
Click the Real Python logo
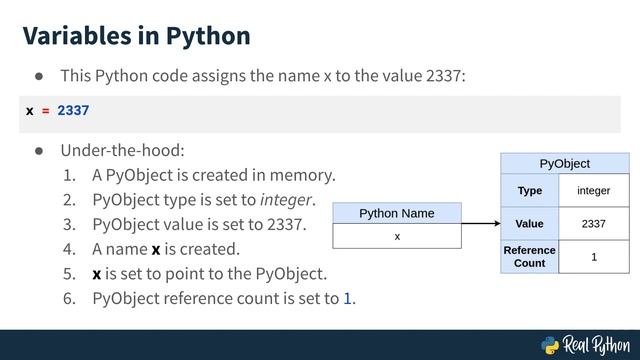[585, 345]
